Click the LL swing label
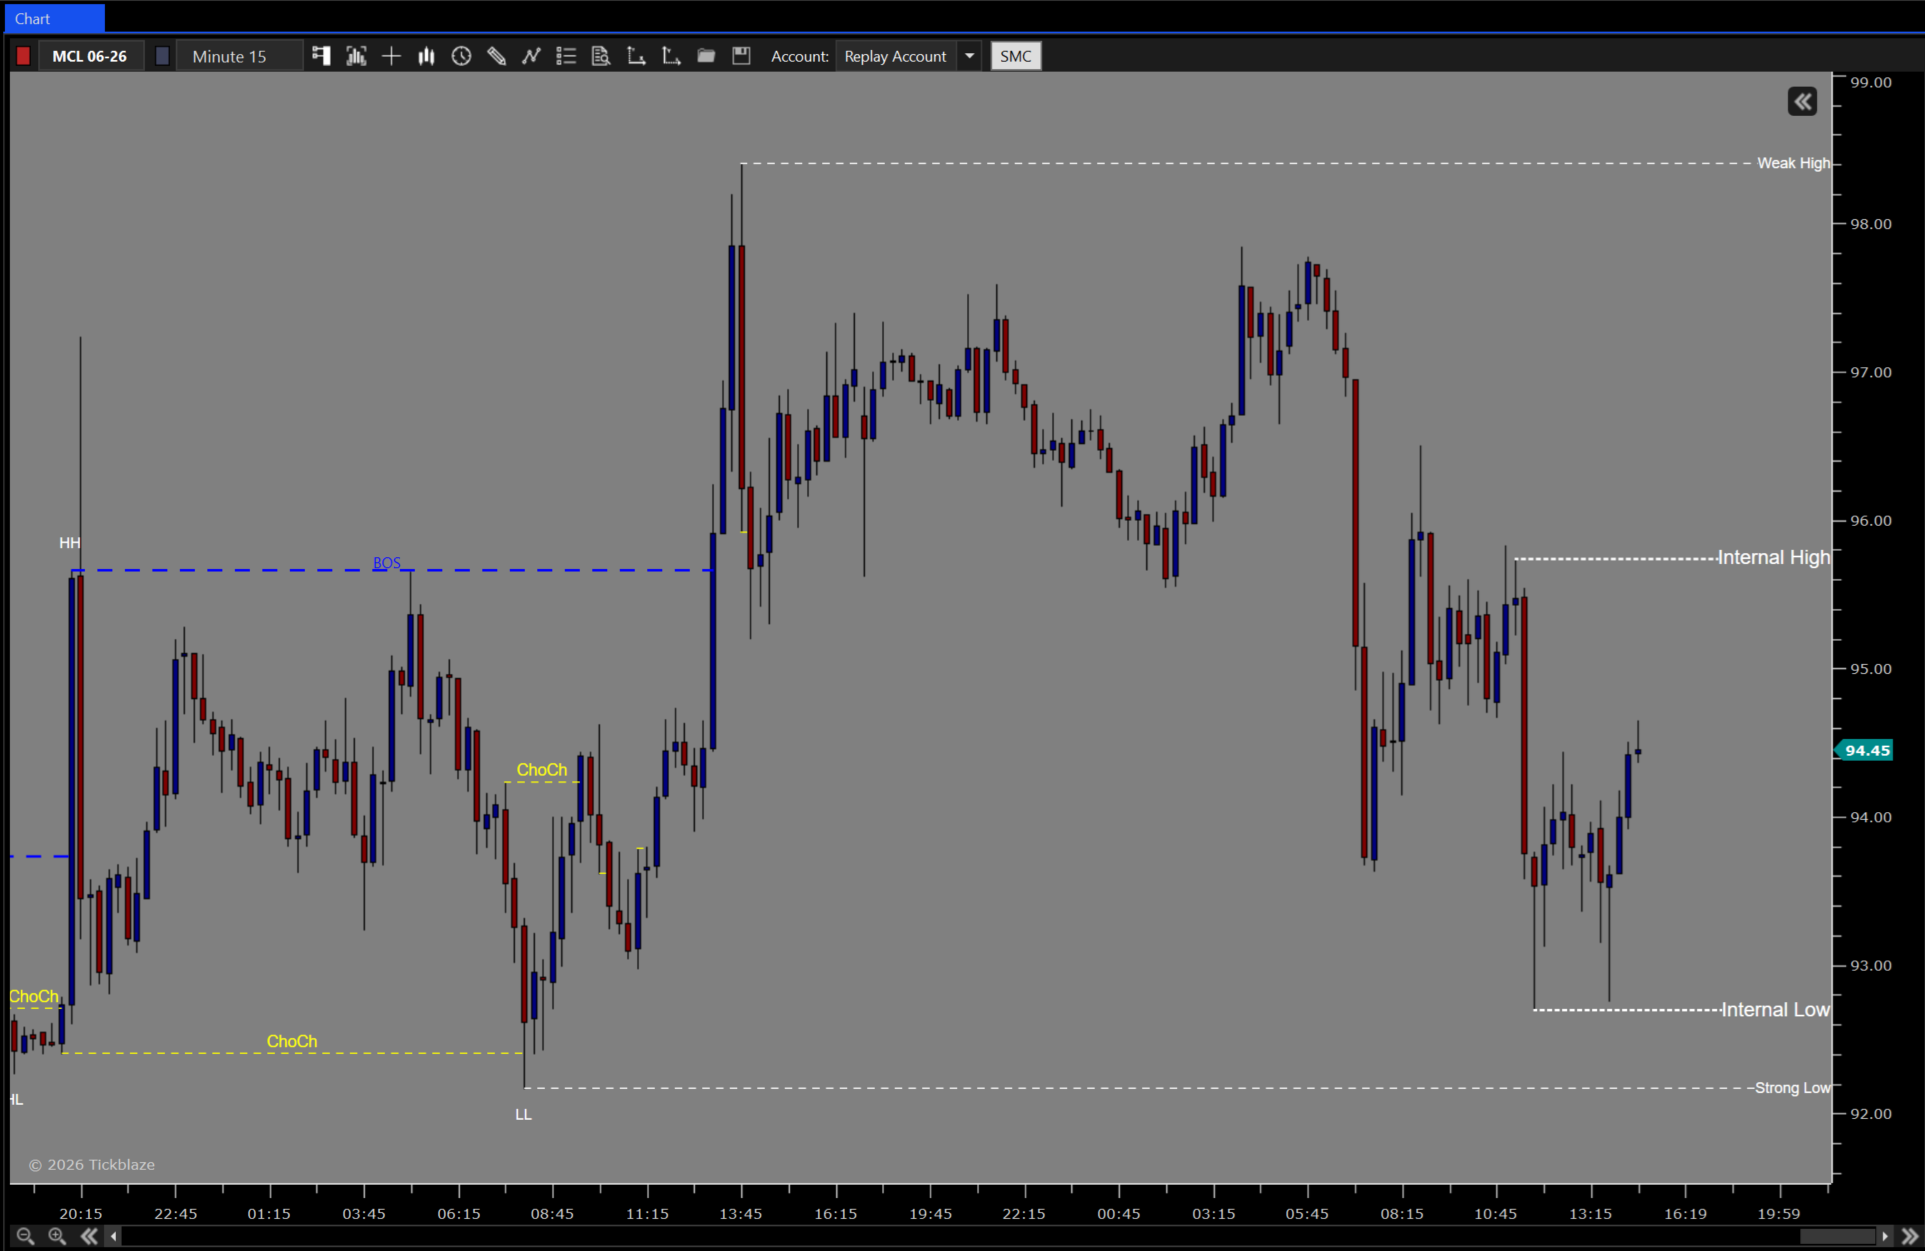This screenshot has height=1251, width=1925. [x=523, y=1114]
